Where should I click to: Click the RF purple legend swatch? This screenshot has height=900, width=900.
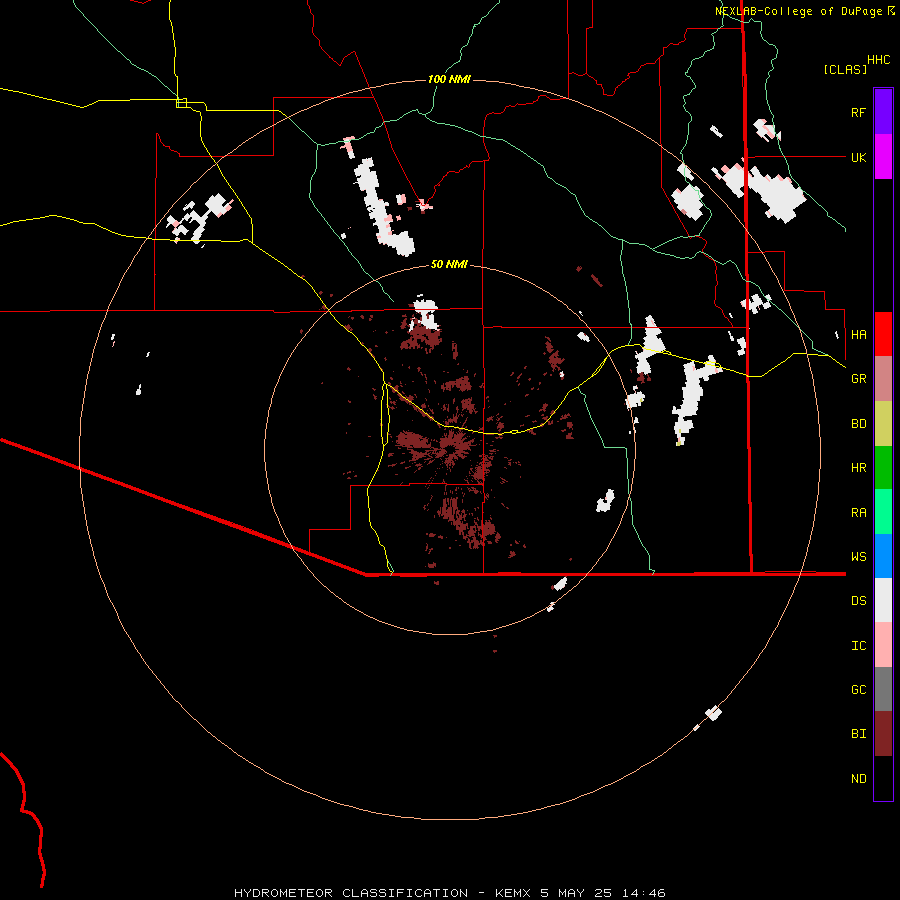click(x=883, y=112)
